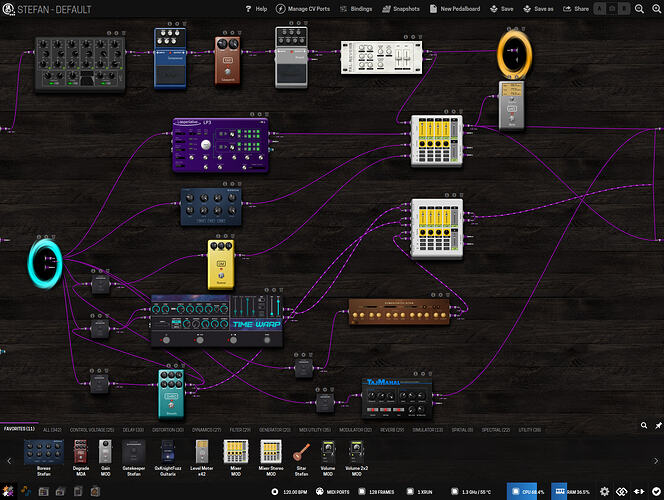Open the Simulator category tab
This screenshot has width=664, height=500.
[x=428, y=430]
